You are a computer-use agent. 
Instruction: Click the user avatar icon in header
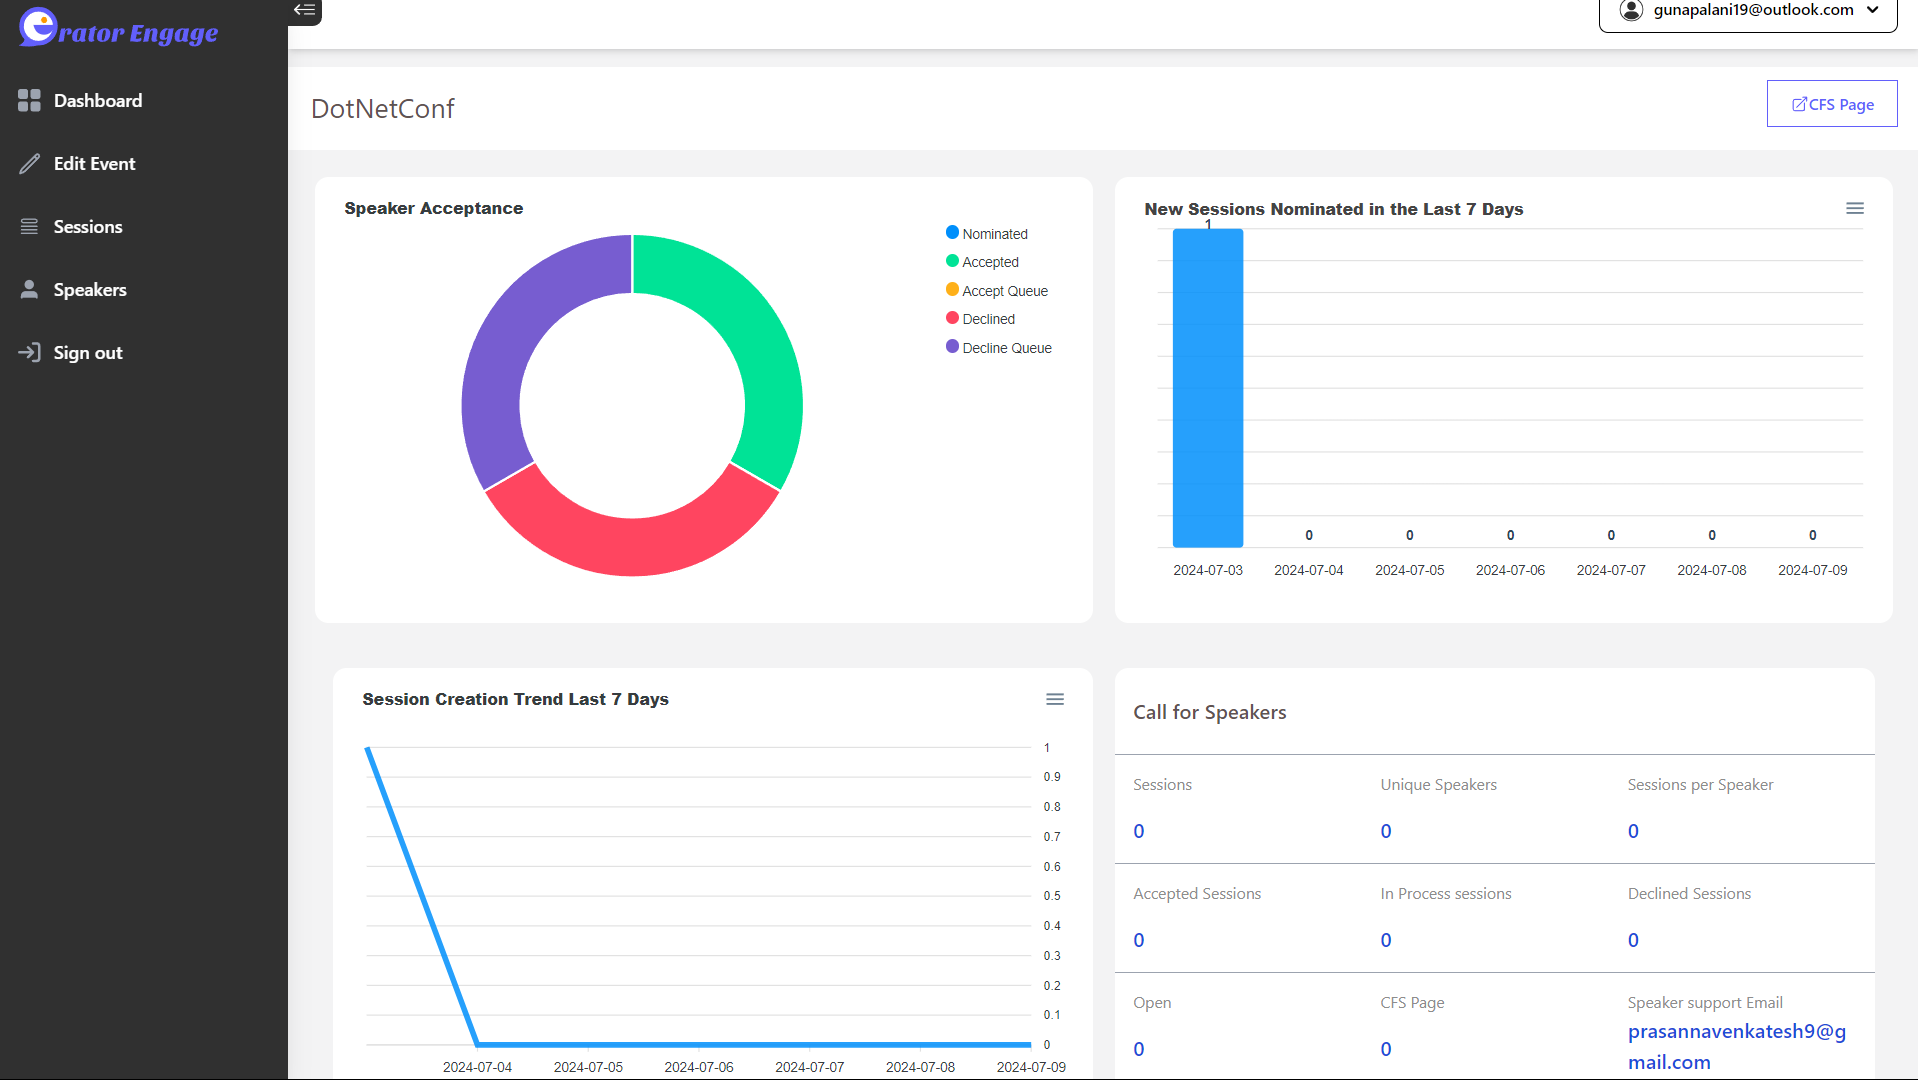tap(1631, 10)
